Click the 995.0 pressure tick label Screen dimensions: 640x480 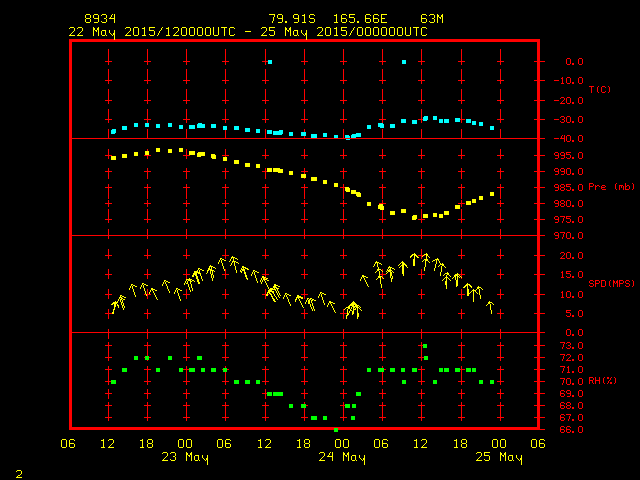[x=569, y=156]
